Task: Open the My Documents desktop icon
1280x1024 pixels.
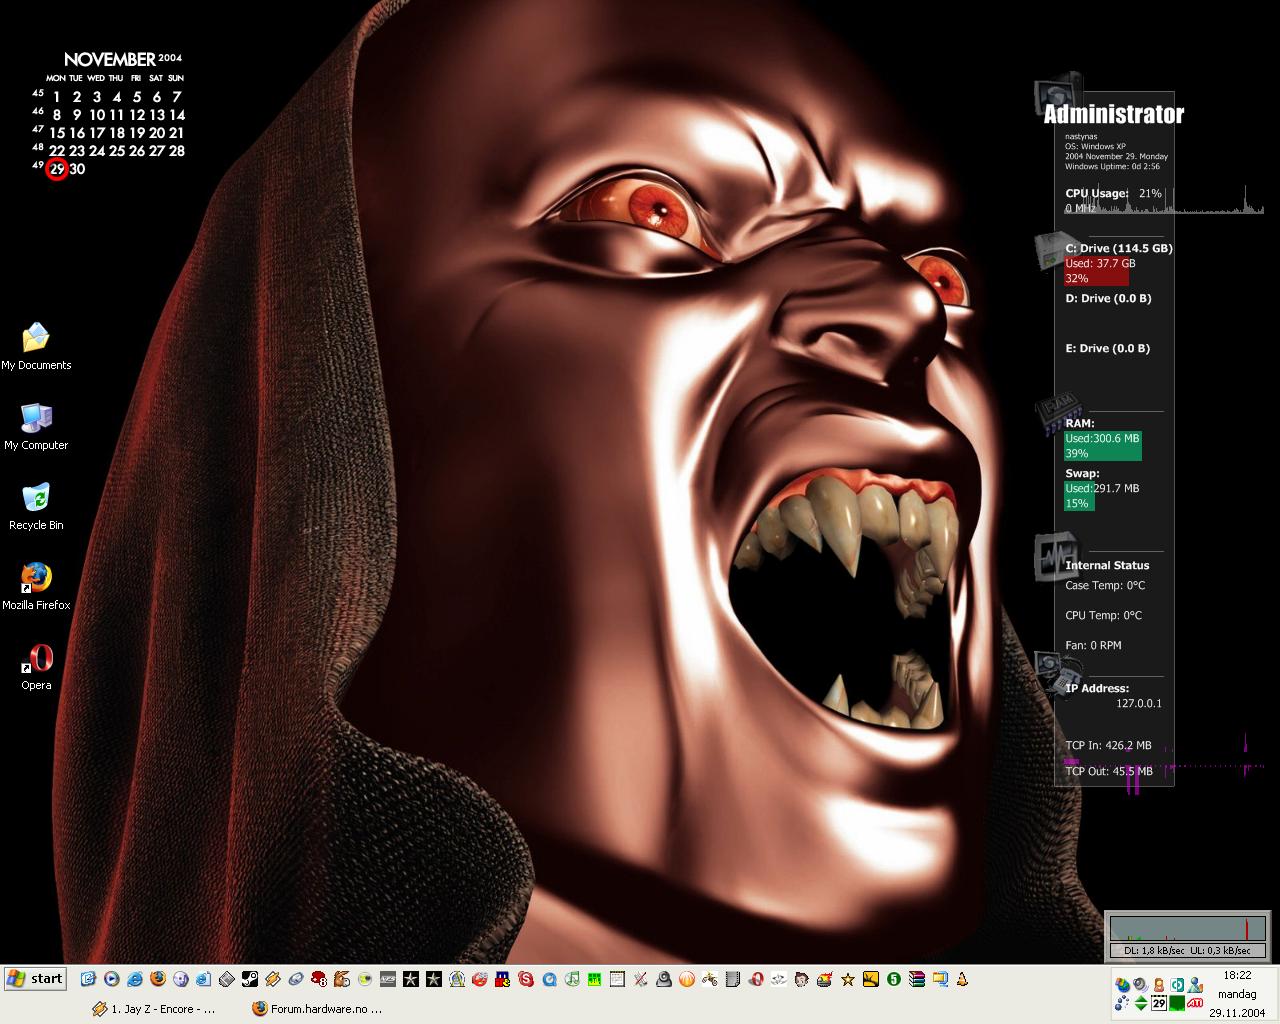Action: (x=36, y=346)
